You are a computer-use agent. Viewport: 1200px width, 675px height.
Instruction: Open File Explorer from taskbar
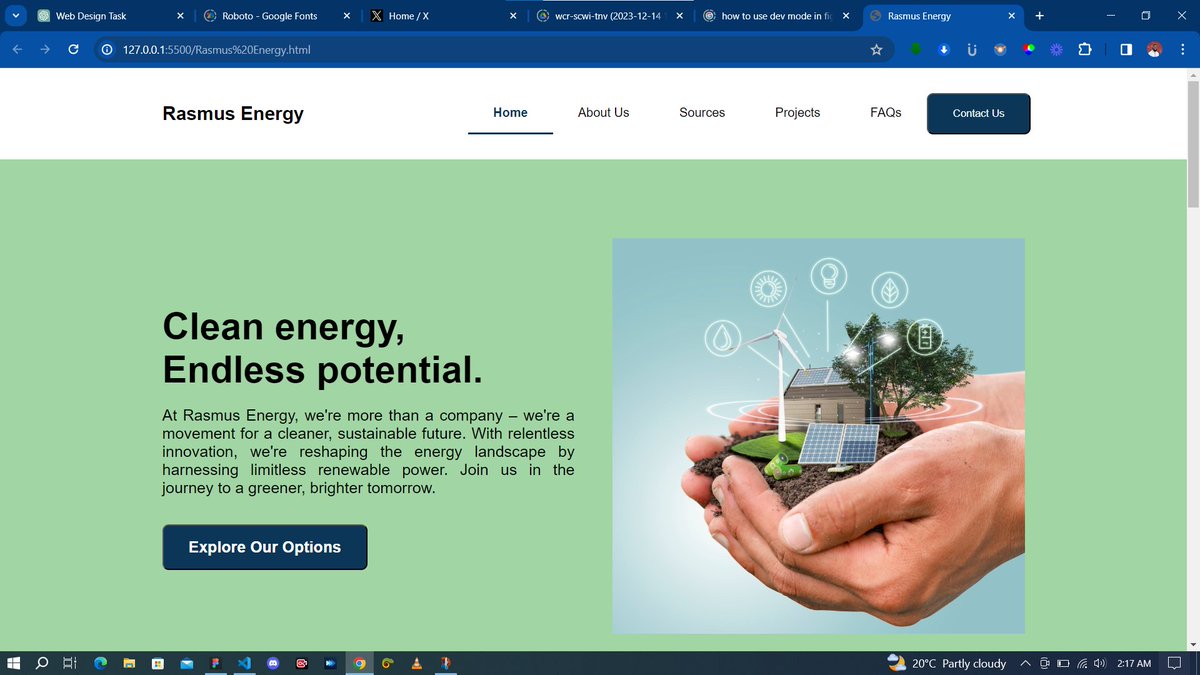pos(129,663)
